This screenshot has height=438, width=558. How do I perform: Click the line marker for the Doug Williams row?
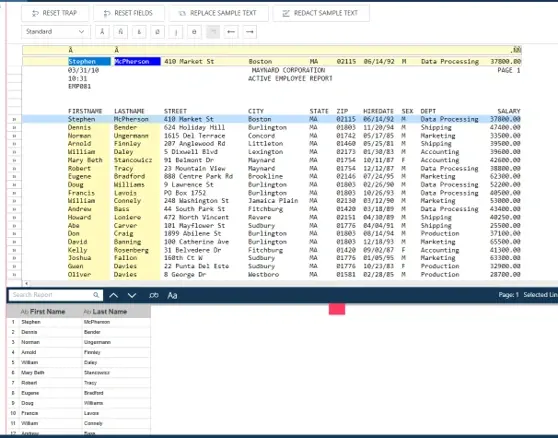(14, 185)
